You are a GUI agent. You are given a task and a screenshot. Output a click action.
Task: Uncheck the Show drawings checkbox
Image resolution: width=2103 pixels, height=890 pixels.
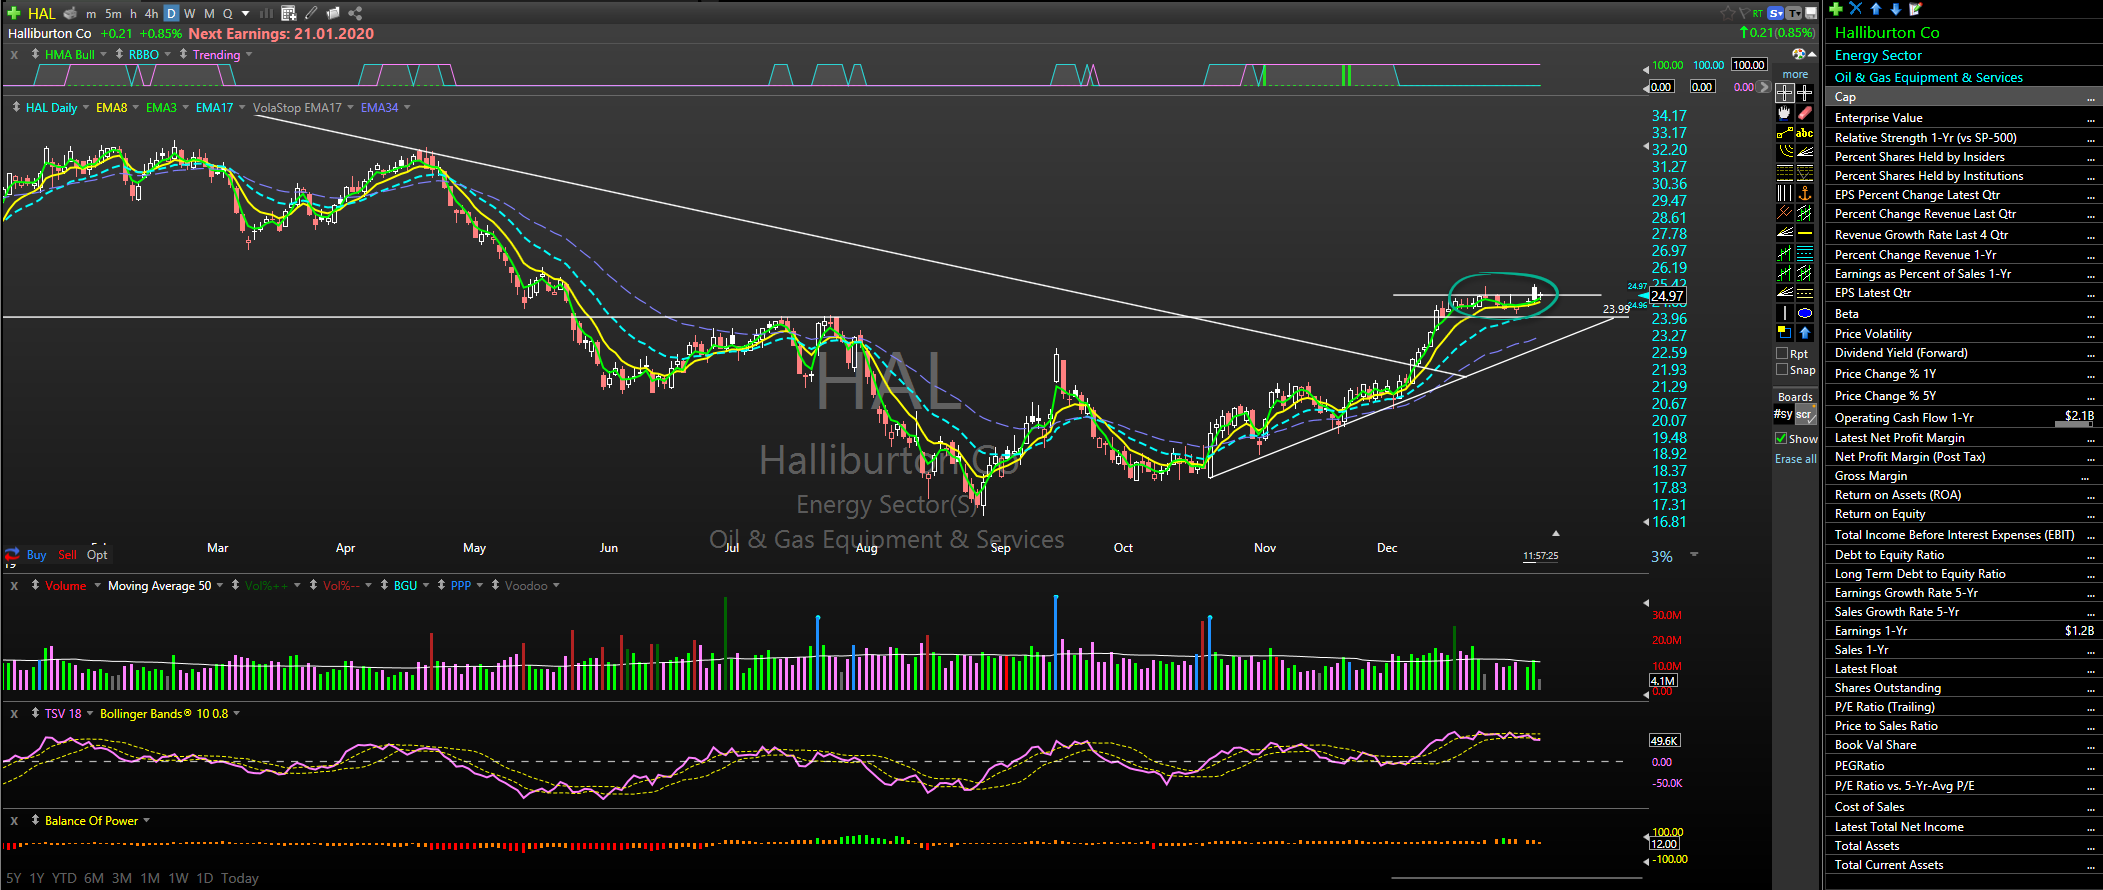coord(1781,439)
